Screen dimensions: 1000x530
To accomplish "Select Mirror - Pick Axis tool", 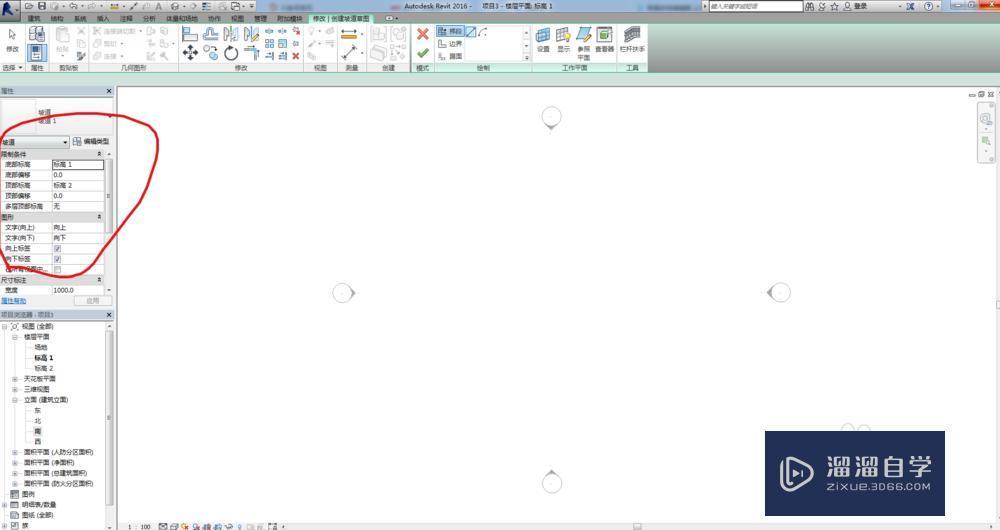I will pyautogui.click(x=231, y=34).
